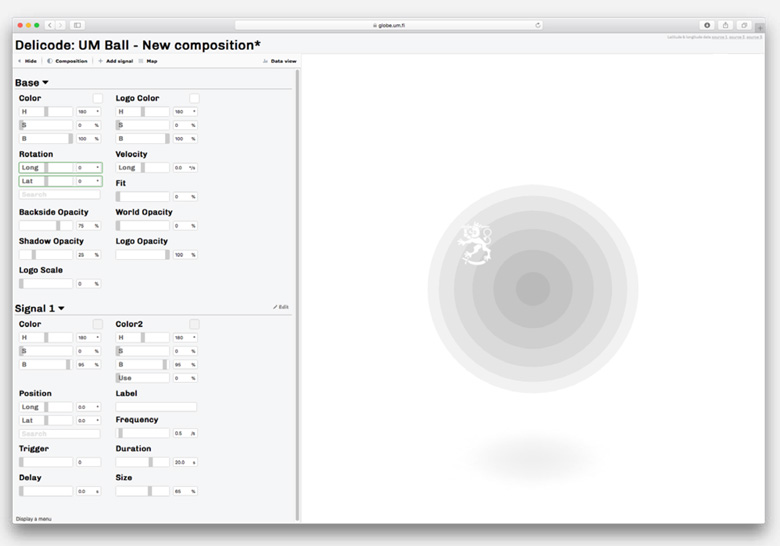Image resolution: width=780 pixels, height=546 pixels.
Task: Open the Data view
Action: click(x=283, y=61)
